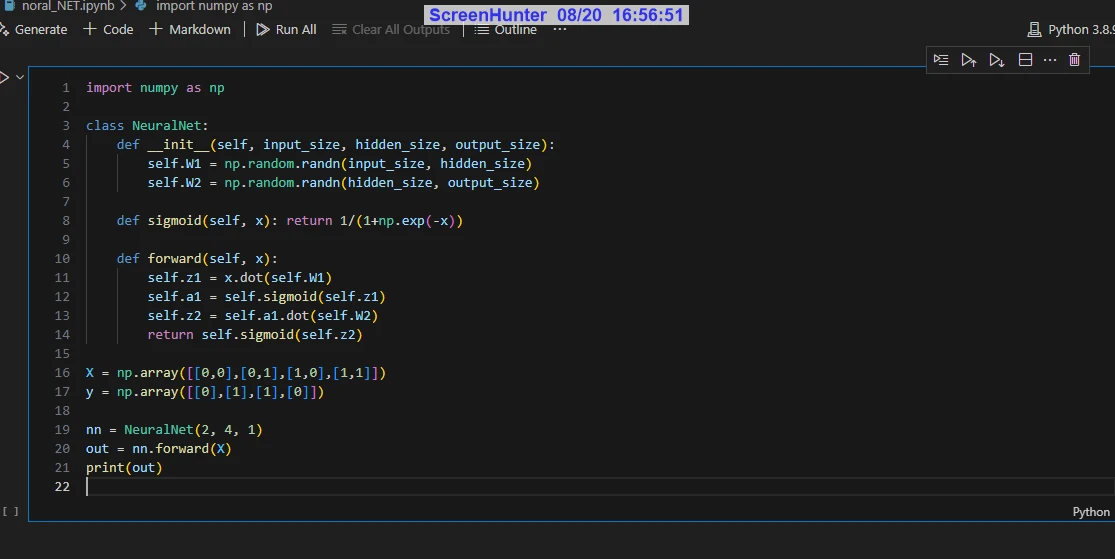
Task: Split the cell using the split icon
Action: [1025, 60]
